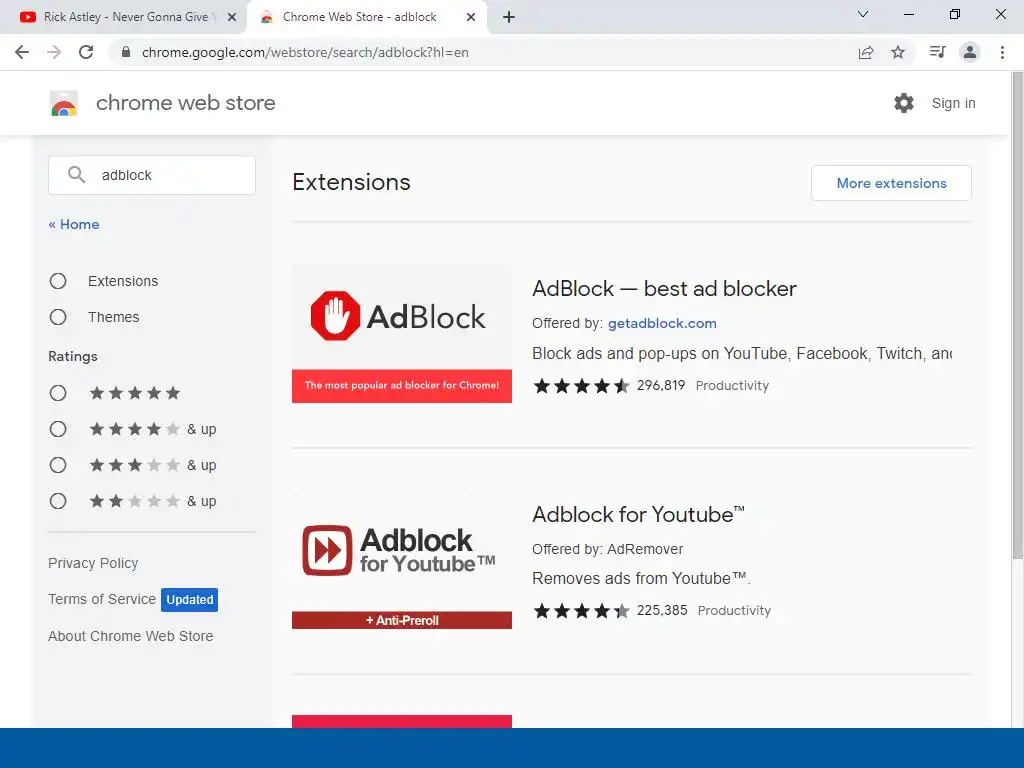The width and height of the screenshot is (1024, 768).
Task: Open the Chrome profile avatar
Action: [970, 52]
